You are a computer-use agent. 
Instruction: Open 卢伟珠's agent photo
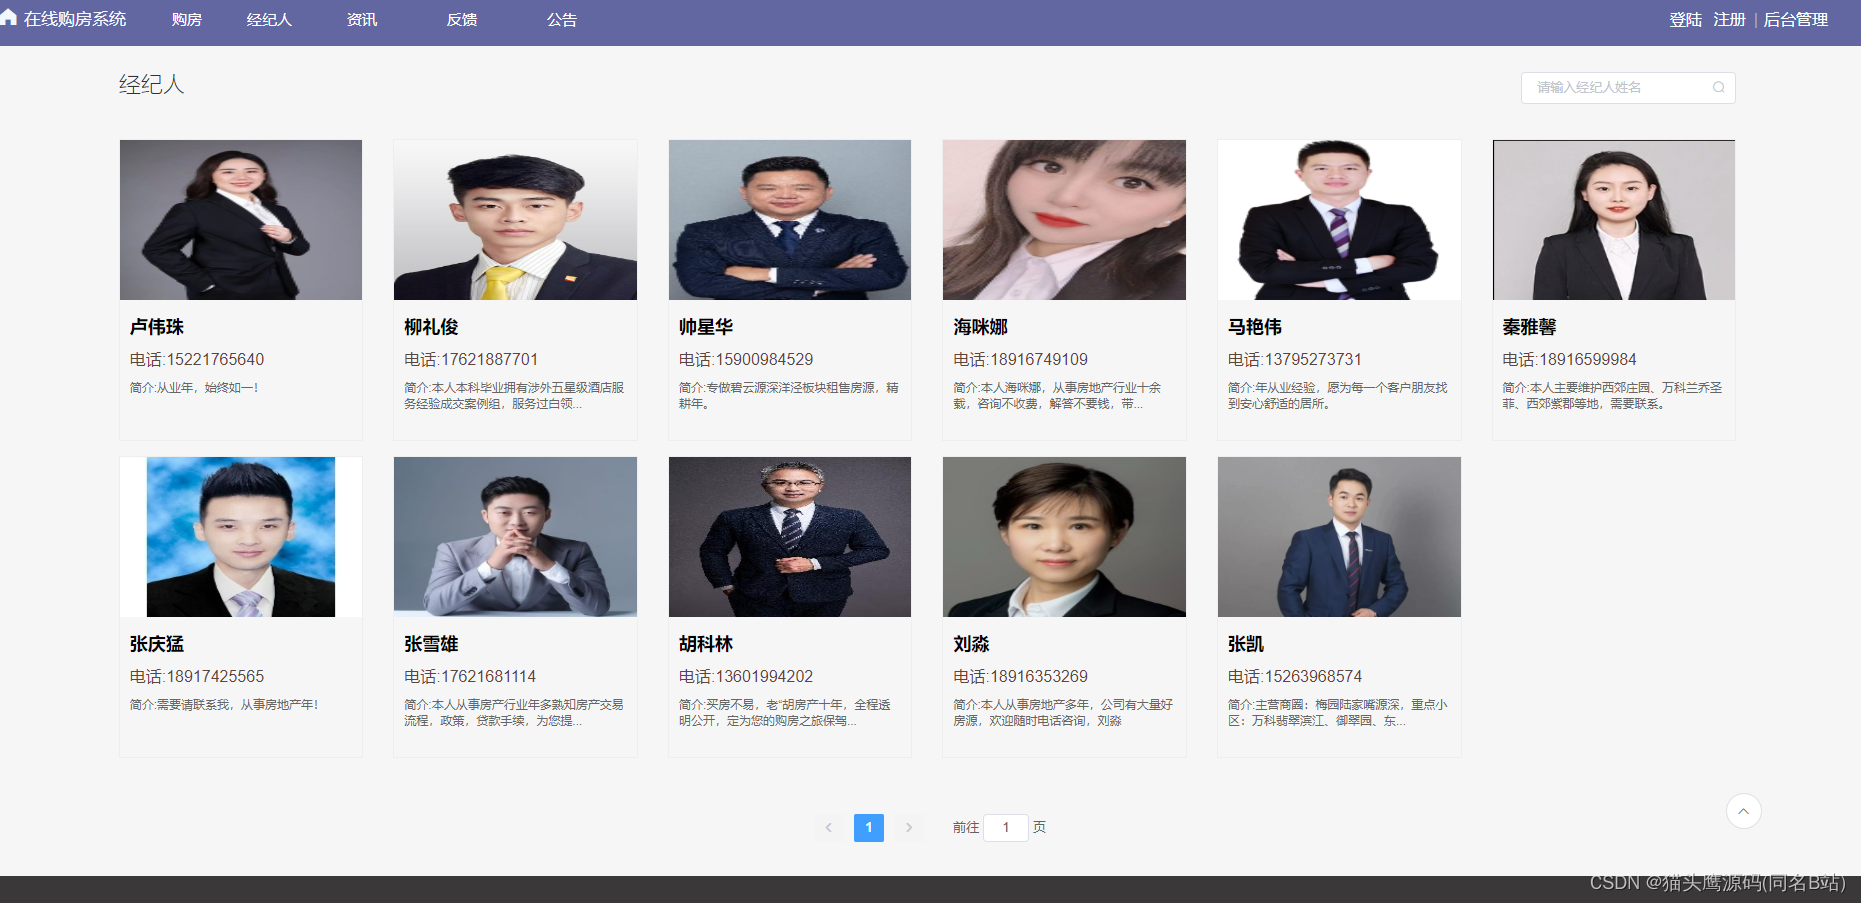pos(241,220)
